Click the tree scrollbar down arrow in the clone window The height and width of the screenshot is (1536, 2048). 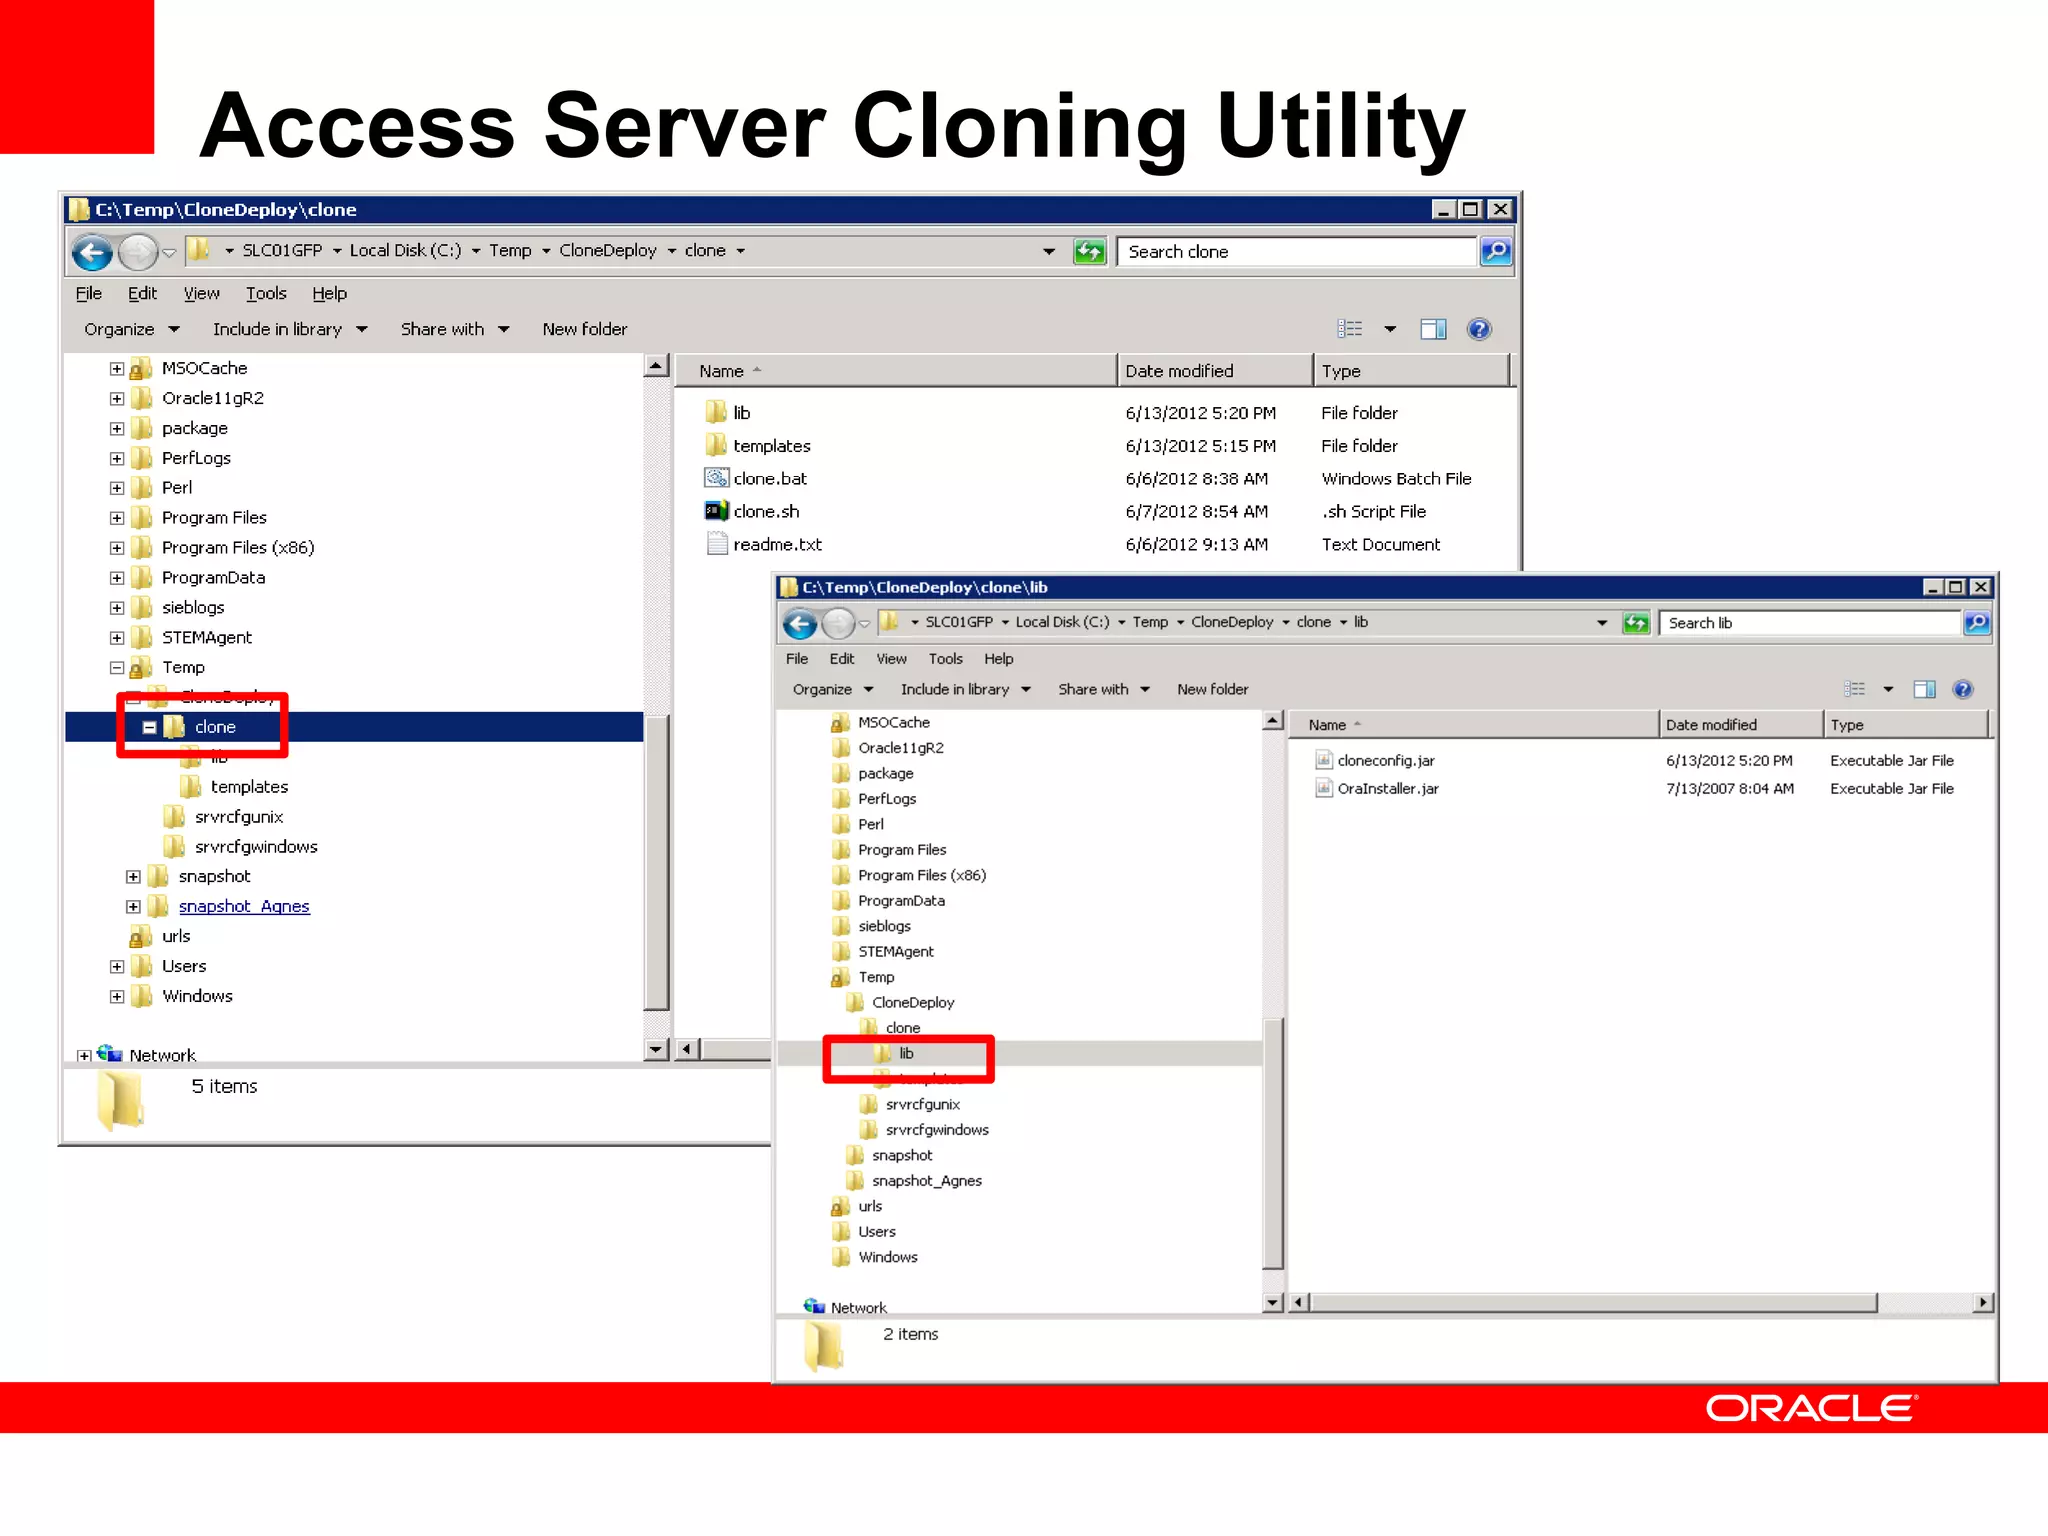tap(656, 1049)
